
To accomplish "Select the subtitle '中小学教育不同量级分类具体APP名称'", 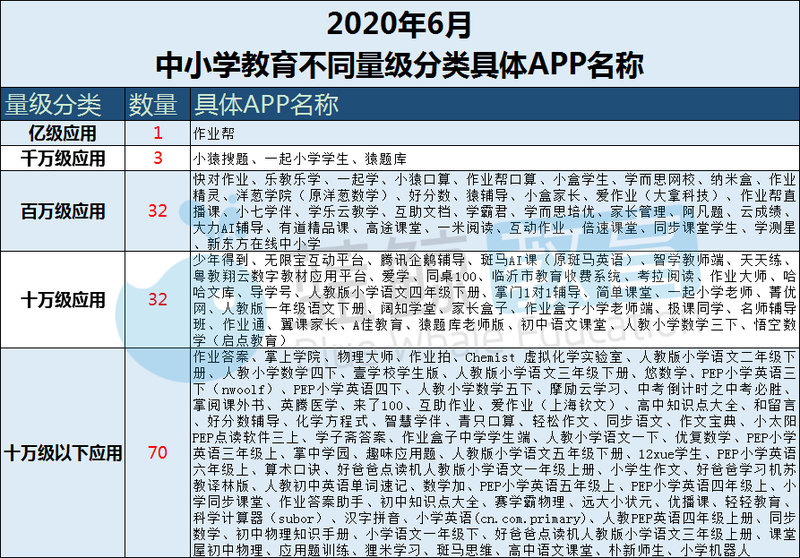I will tap(399, 65).
